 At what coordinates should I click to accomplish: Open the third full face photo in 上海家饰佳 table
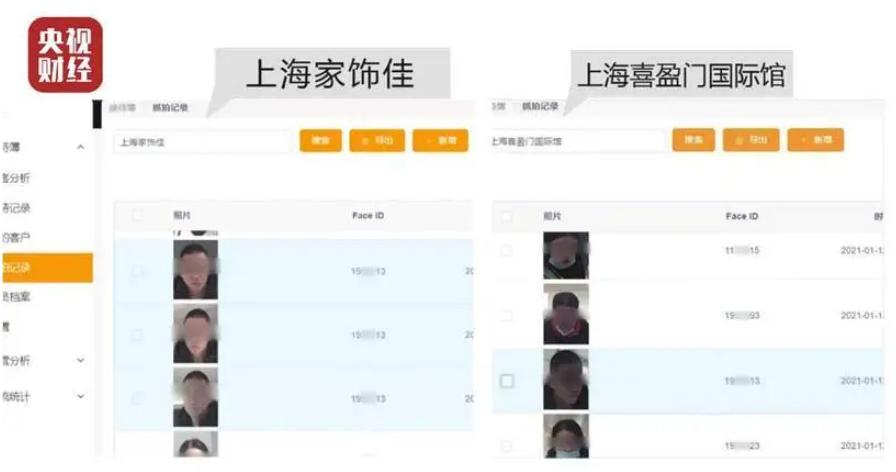tap(195, 397)
